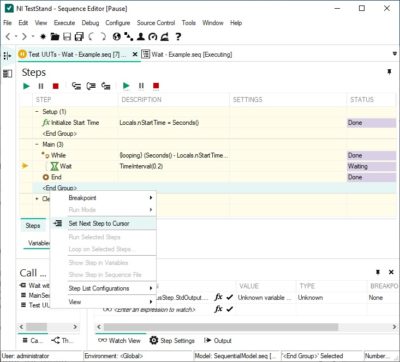The image size is (400, 362).
Task: Toggle the pin on the Steps pane
Action: point(389,72)
